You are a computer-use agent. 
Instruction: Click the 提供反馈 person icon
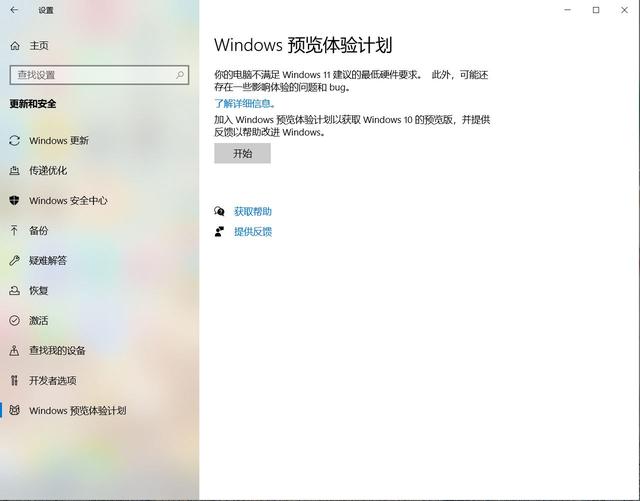(x=219, y=232)
